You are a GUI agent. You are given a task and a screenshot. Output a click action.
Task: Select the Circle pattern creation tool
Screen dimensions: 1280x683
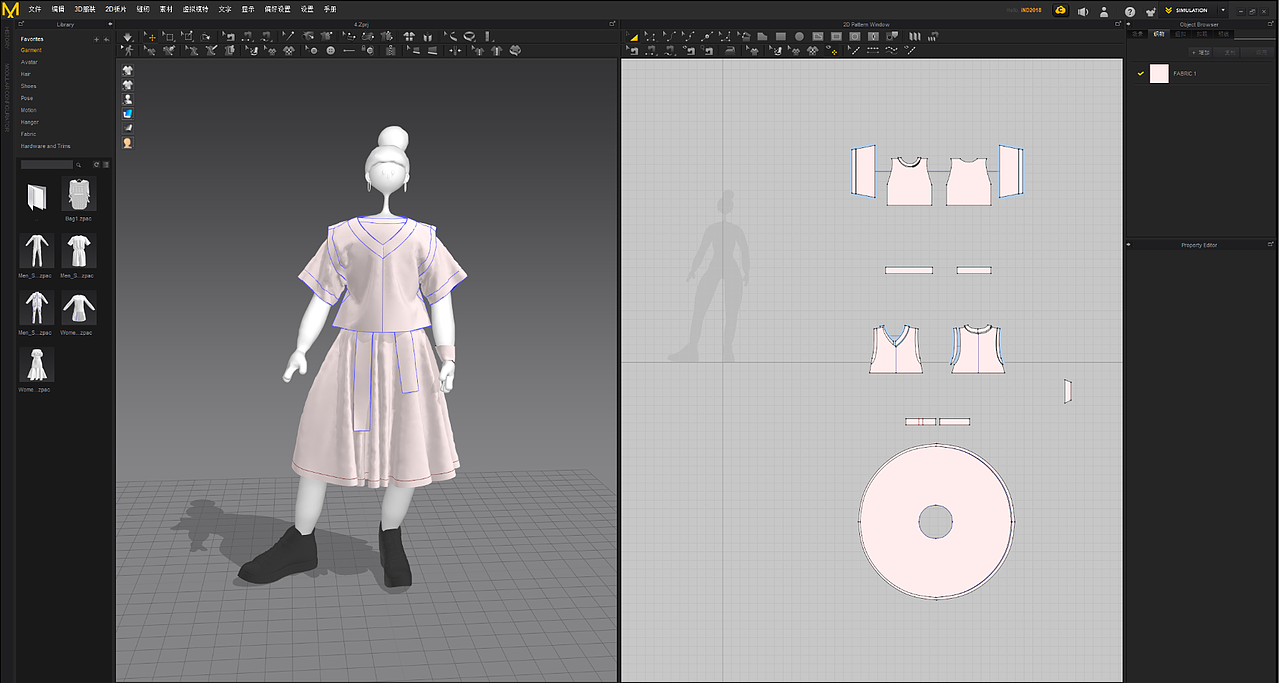pos(800,36)
